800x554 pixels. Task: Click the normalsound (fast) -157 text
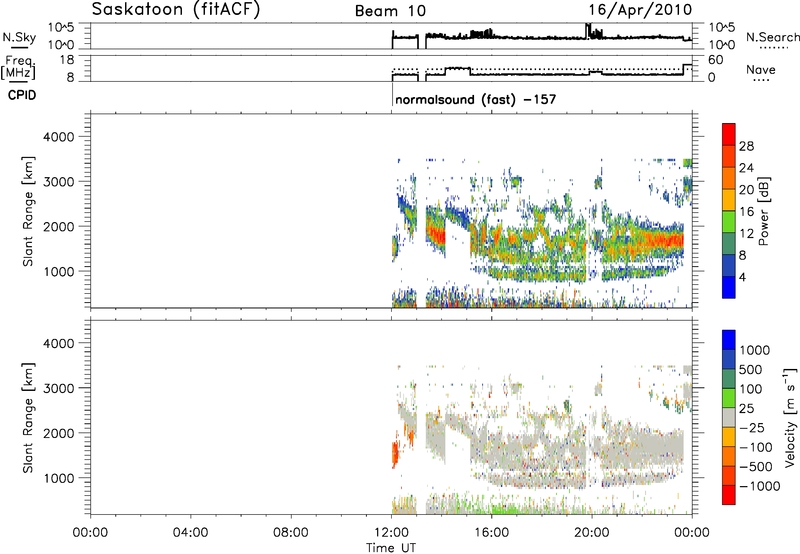[476, 99]
